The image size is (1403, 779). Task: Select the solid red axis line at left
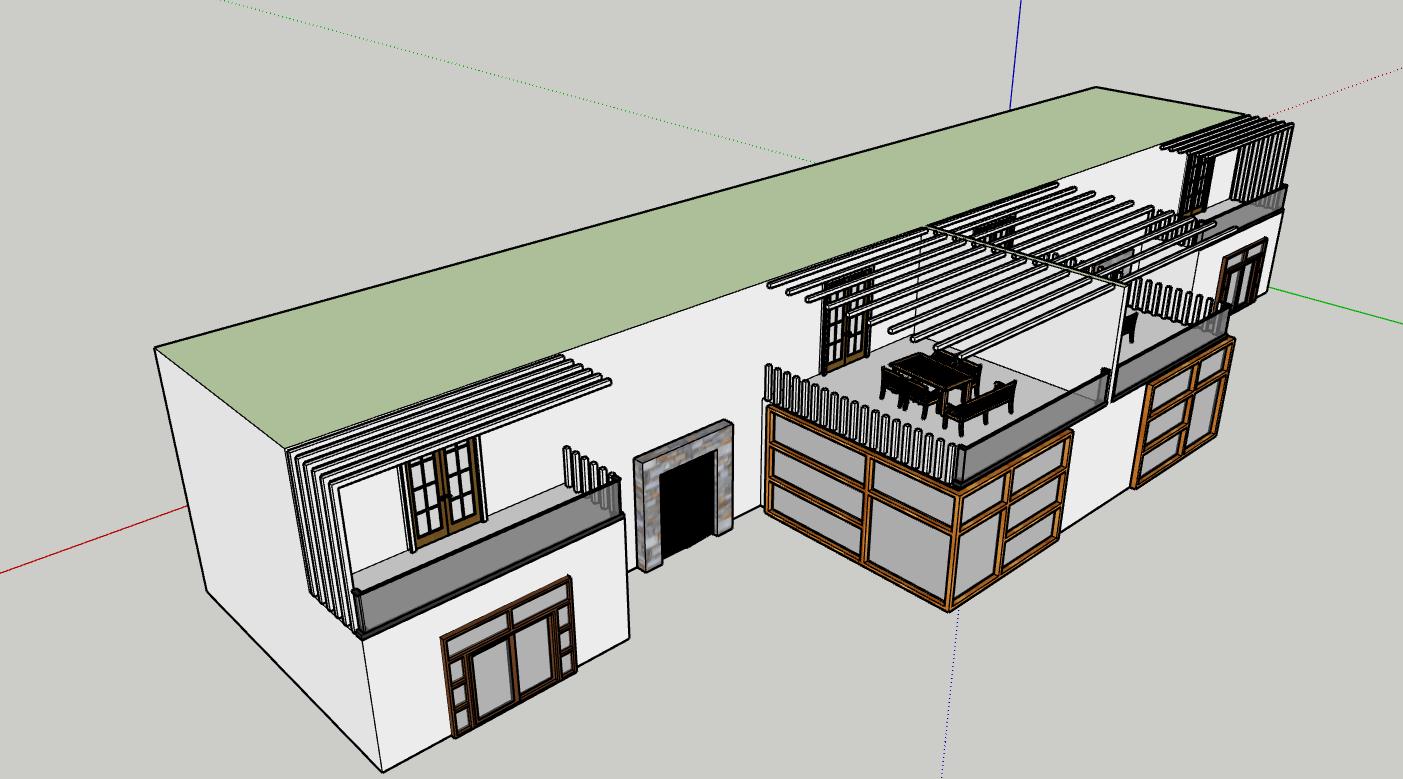[90, 542]
